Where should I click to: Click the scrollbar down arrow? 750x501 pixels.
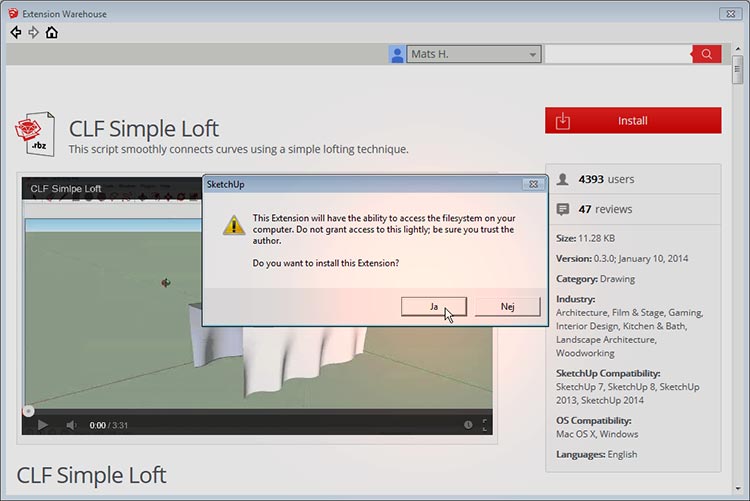pyautogui.click(x=738, y=488)
